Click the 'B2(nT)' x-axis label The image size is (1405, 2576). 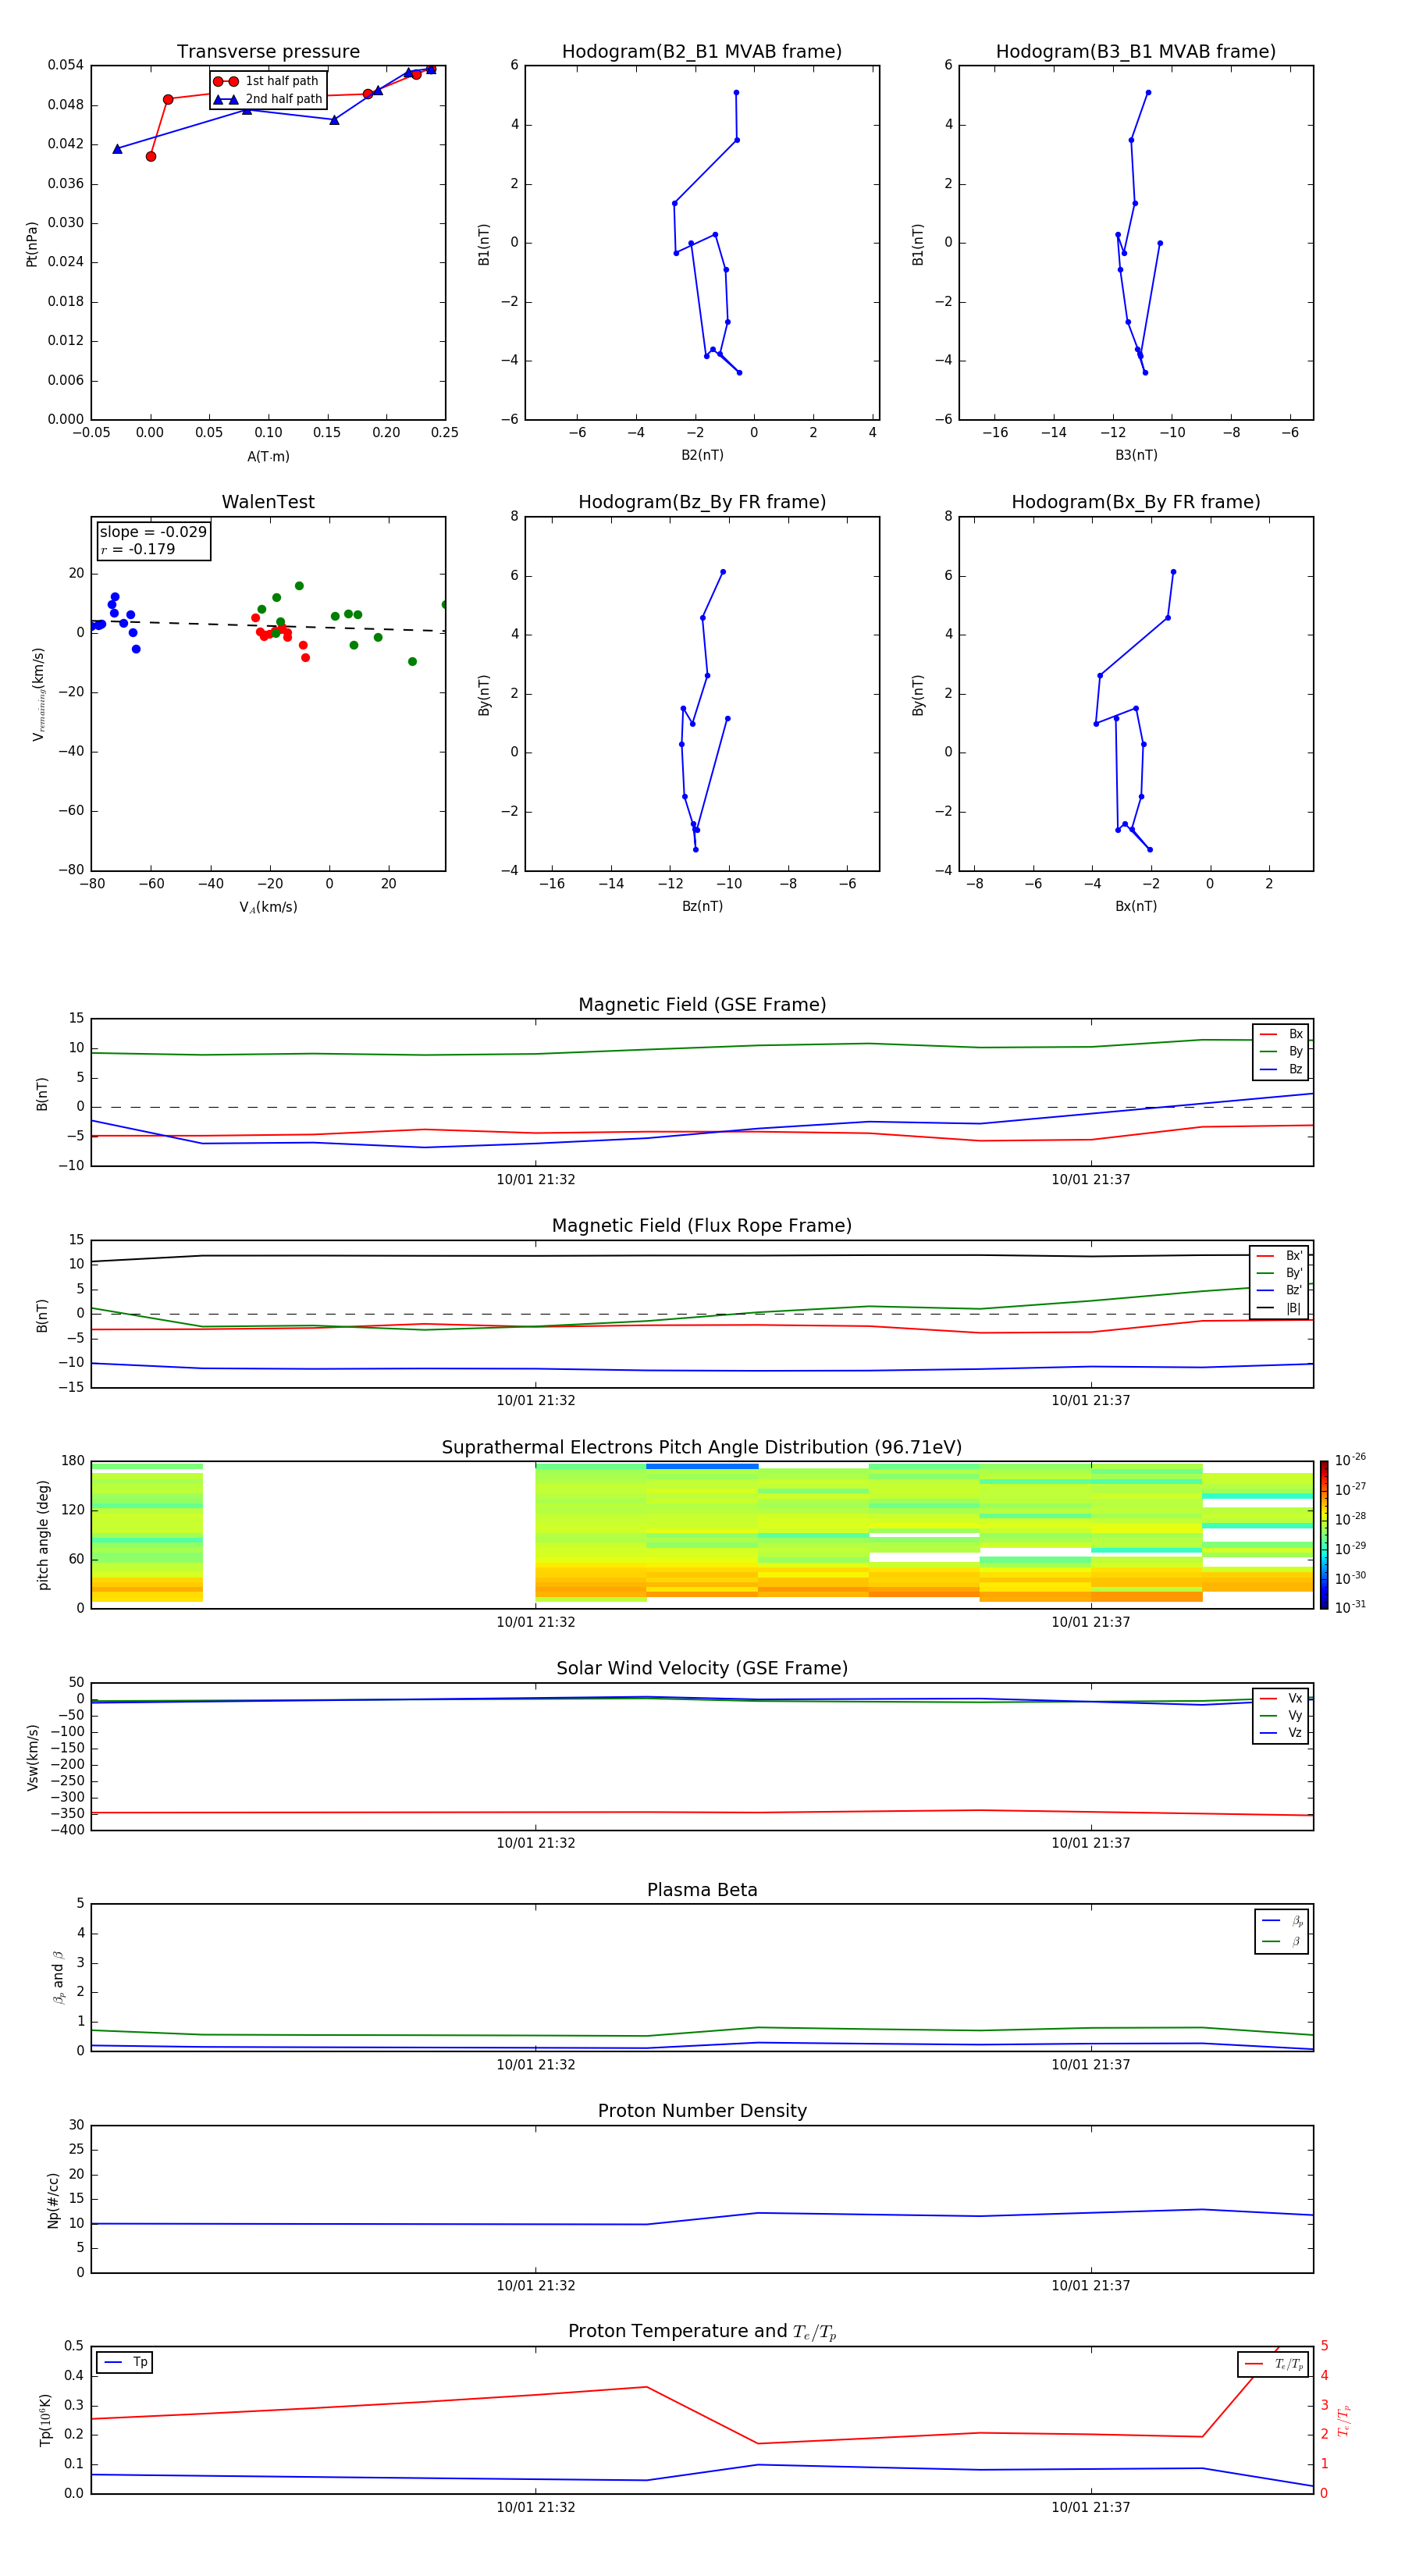tap(702, 455)
